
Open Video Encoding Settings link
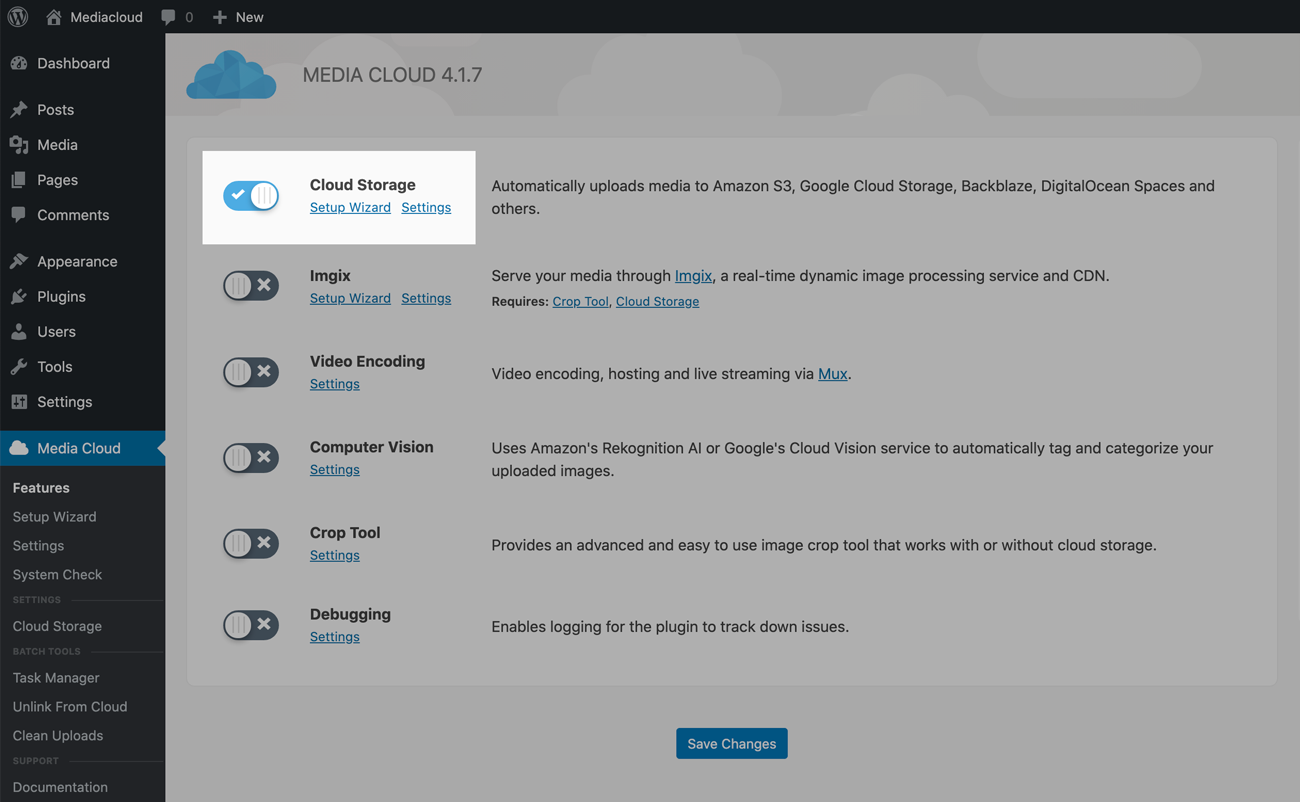click(335, 384)
